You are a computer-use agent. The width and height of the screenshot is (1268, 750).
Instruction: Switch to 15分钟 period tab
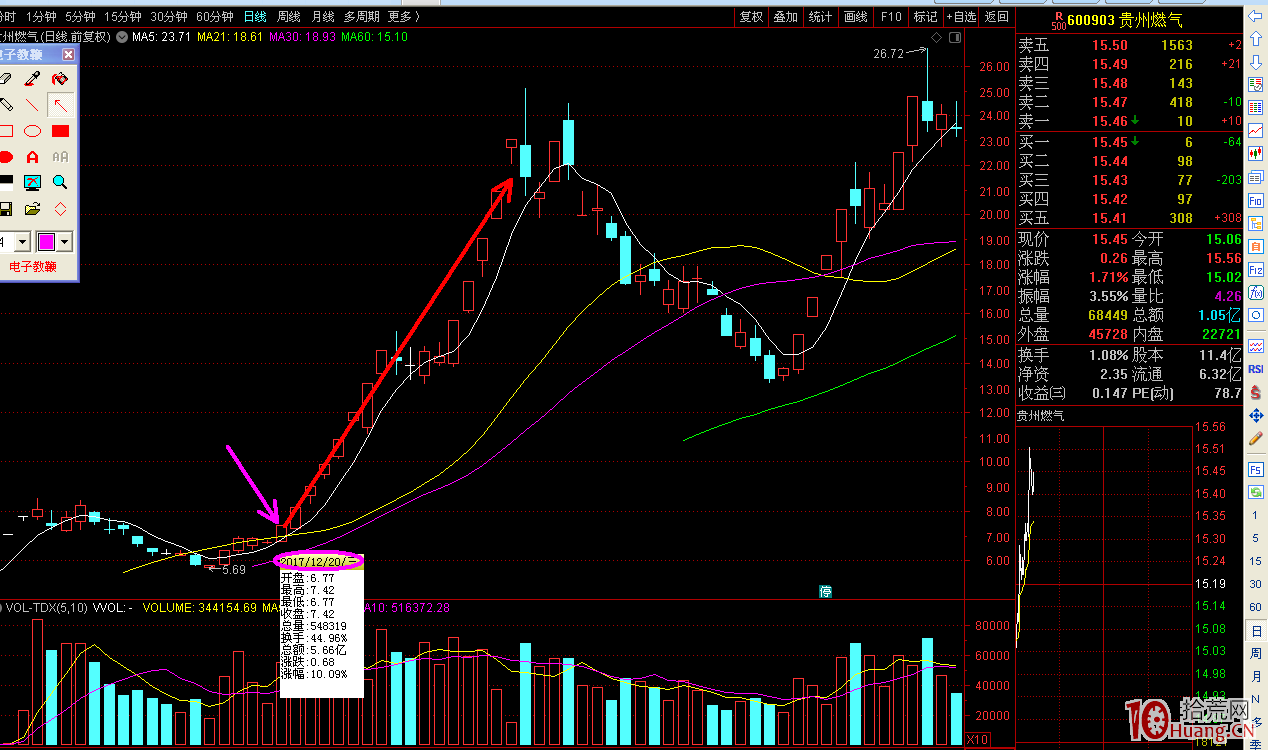click(123, 17)
